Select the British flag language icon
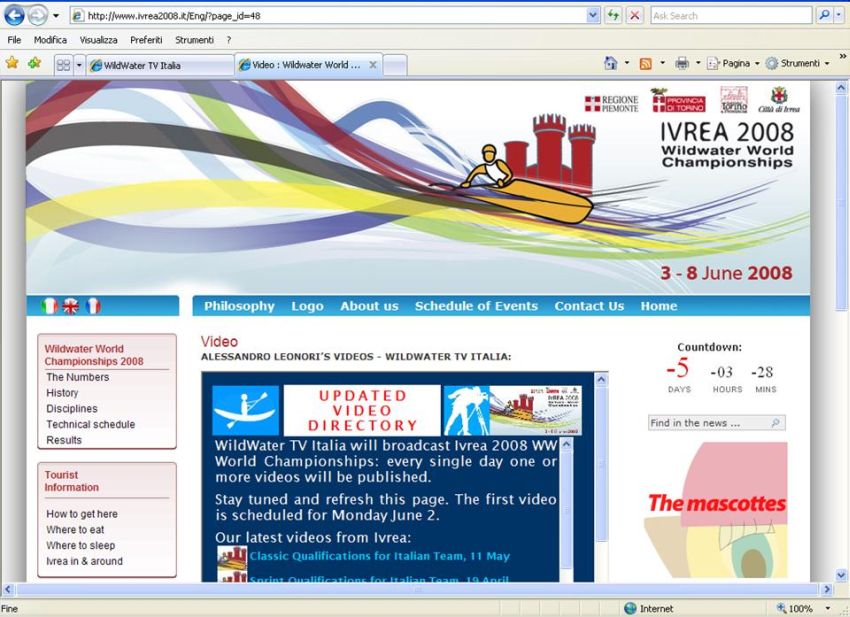Viewport: 850px width, 617px height. pyautogui.click(x=70, y=306)
